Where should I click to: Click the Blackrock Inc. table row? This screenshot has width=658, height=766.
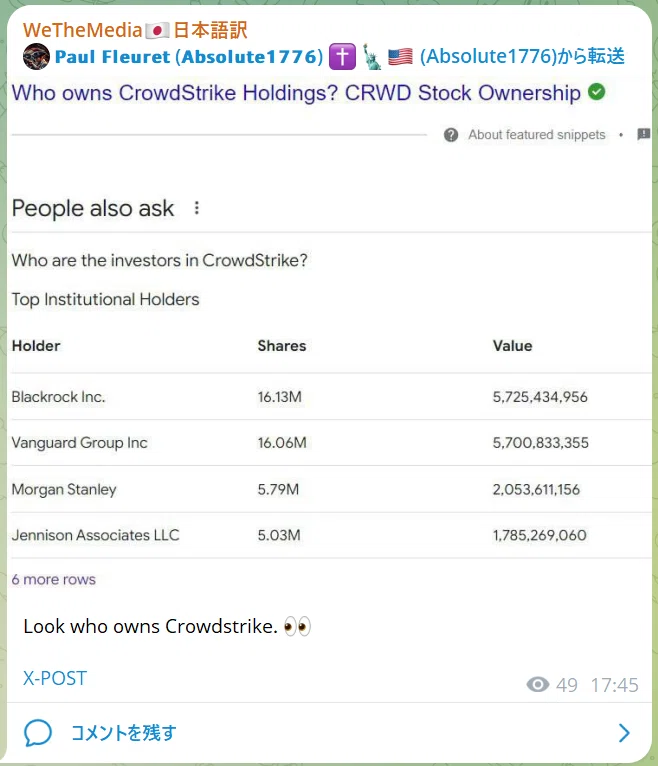pos(331,397)
